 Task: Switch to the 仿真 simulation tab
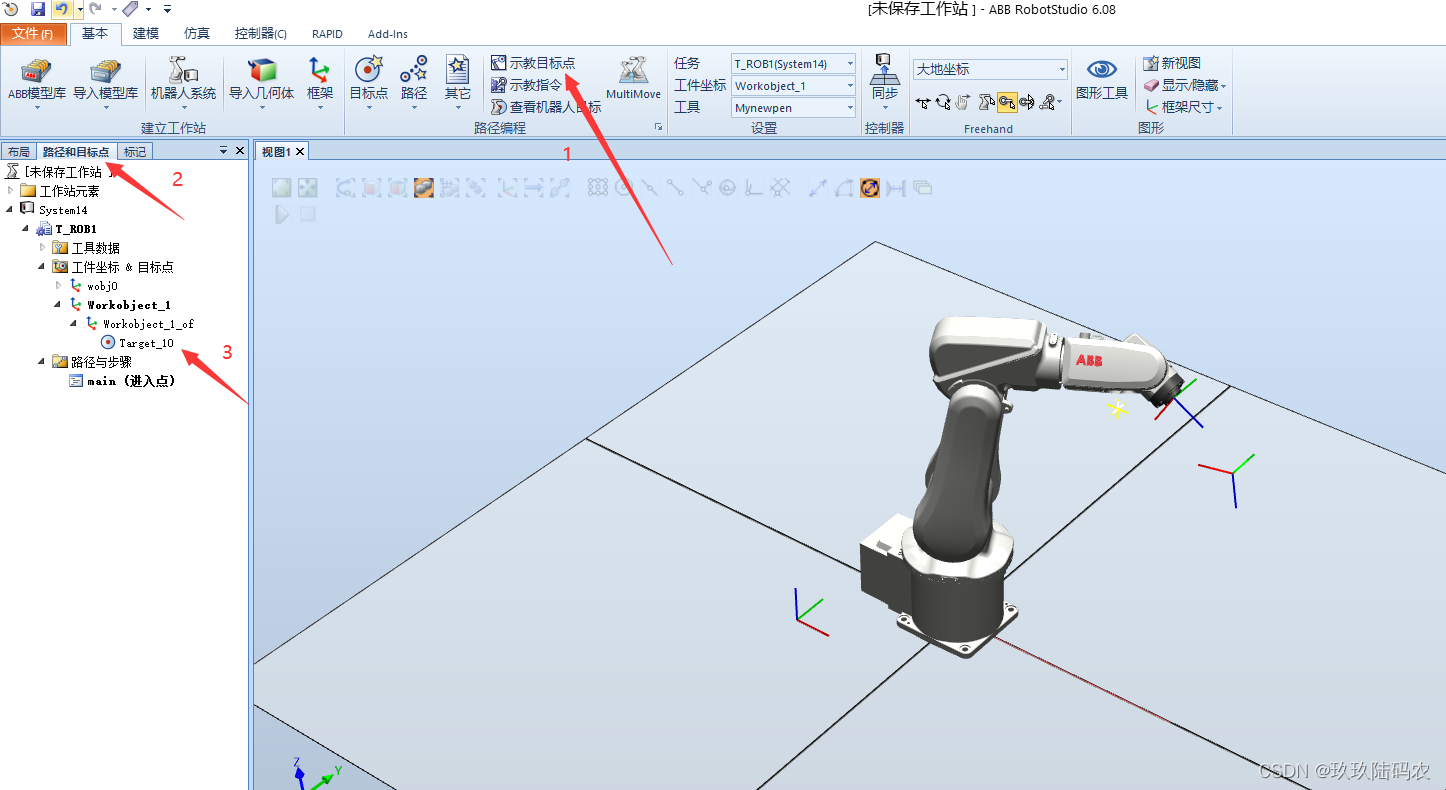coord(197,34)
